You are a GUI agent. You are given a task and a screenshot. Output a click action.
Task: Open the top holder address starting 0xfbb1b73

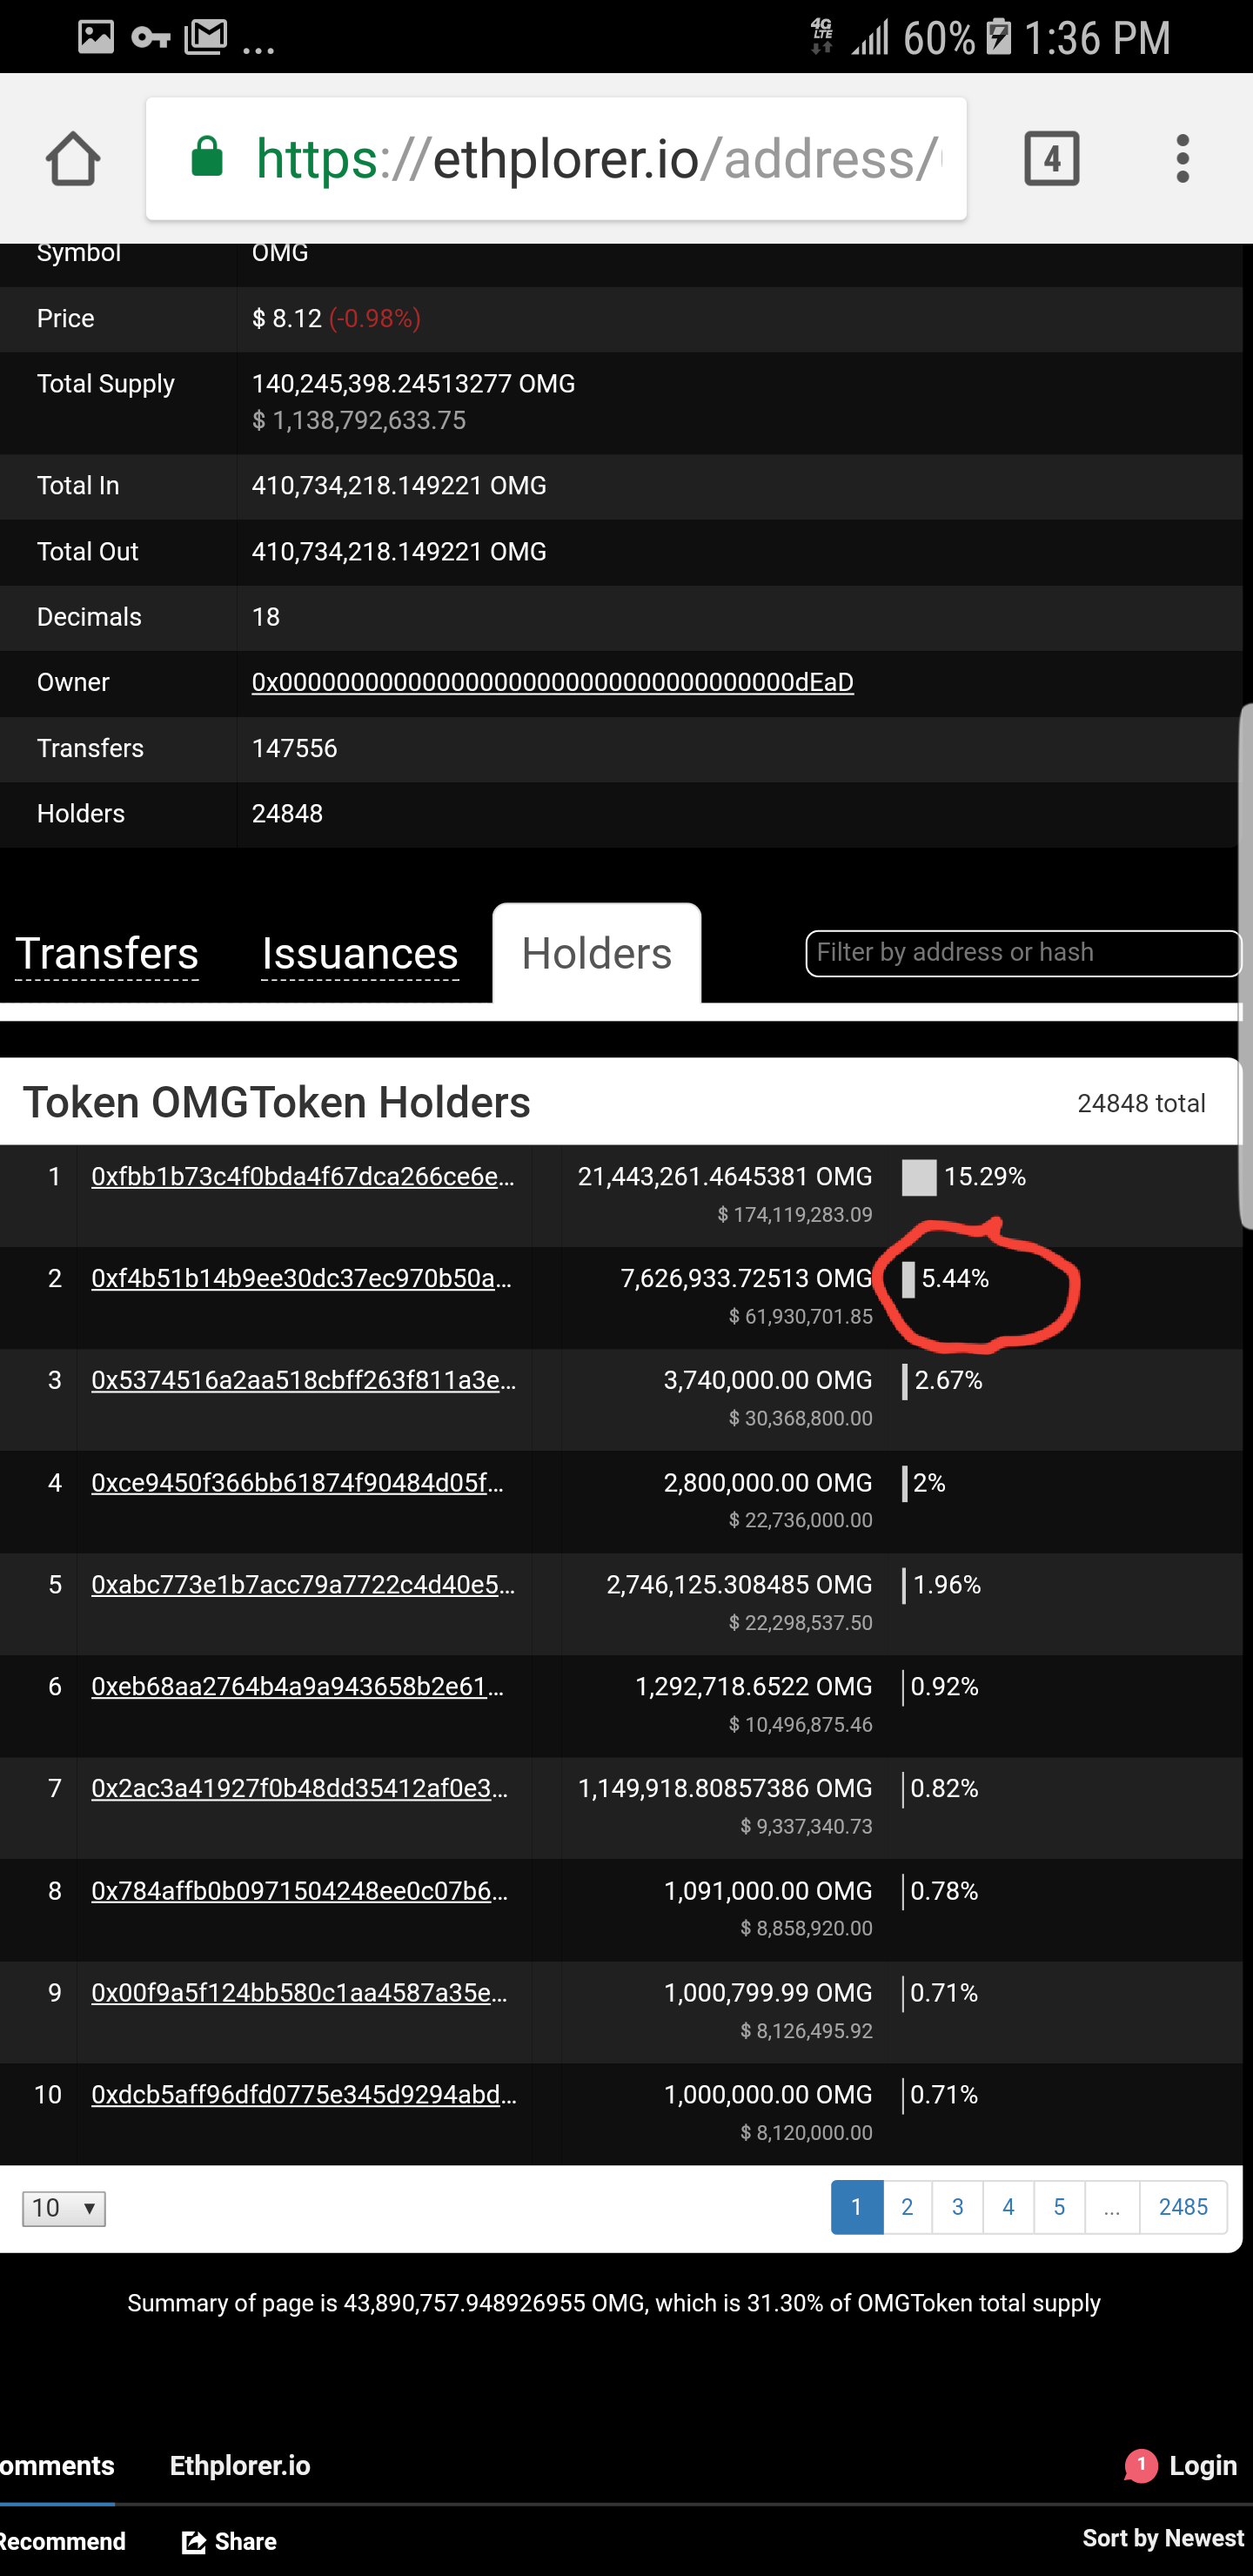click(303, 1177)
